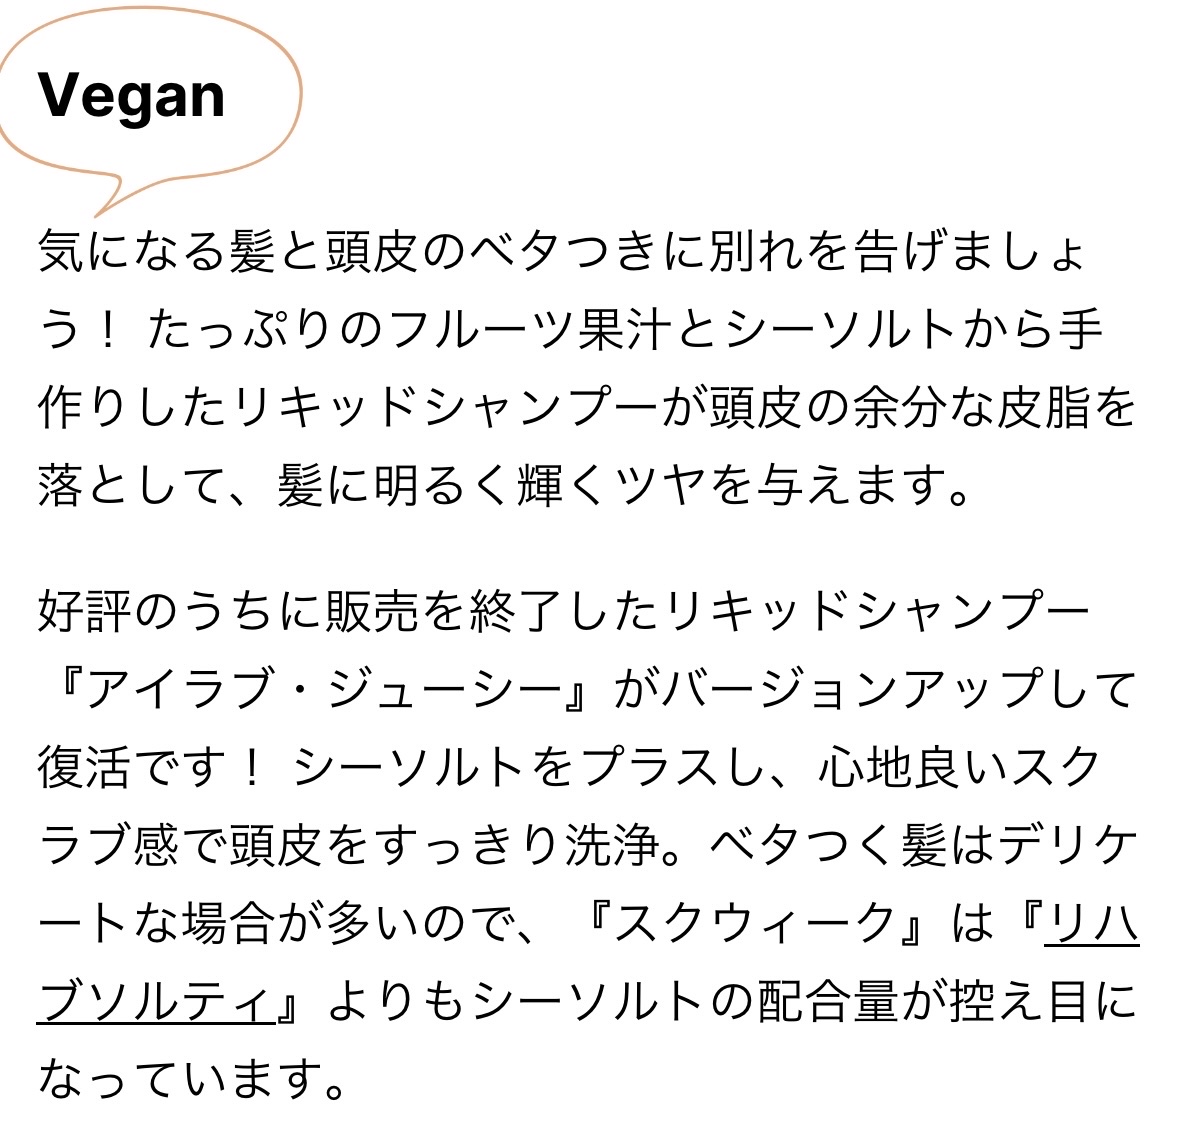Screen dimensions: 1179x1139
Task: Click the phrase 心地良いスクラブ感
Action: [960, 769]
